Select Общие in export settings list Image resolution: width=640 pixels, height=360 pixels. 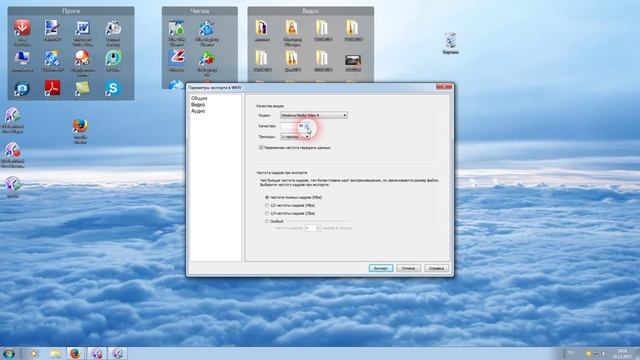(199, 98)
